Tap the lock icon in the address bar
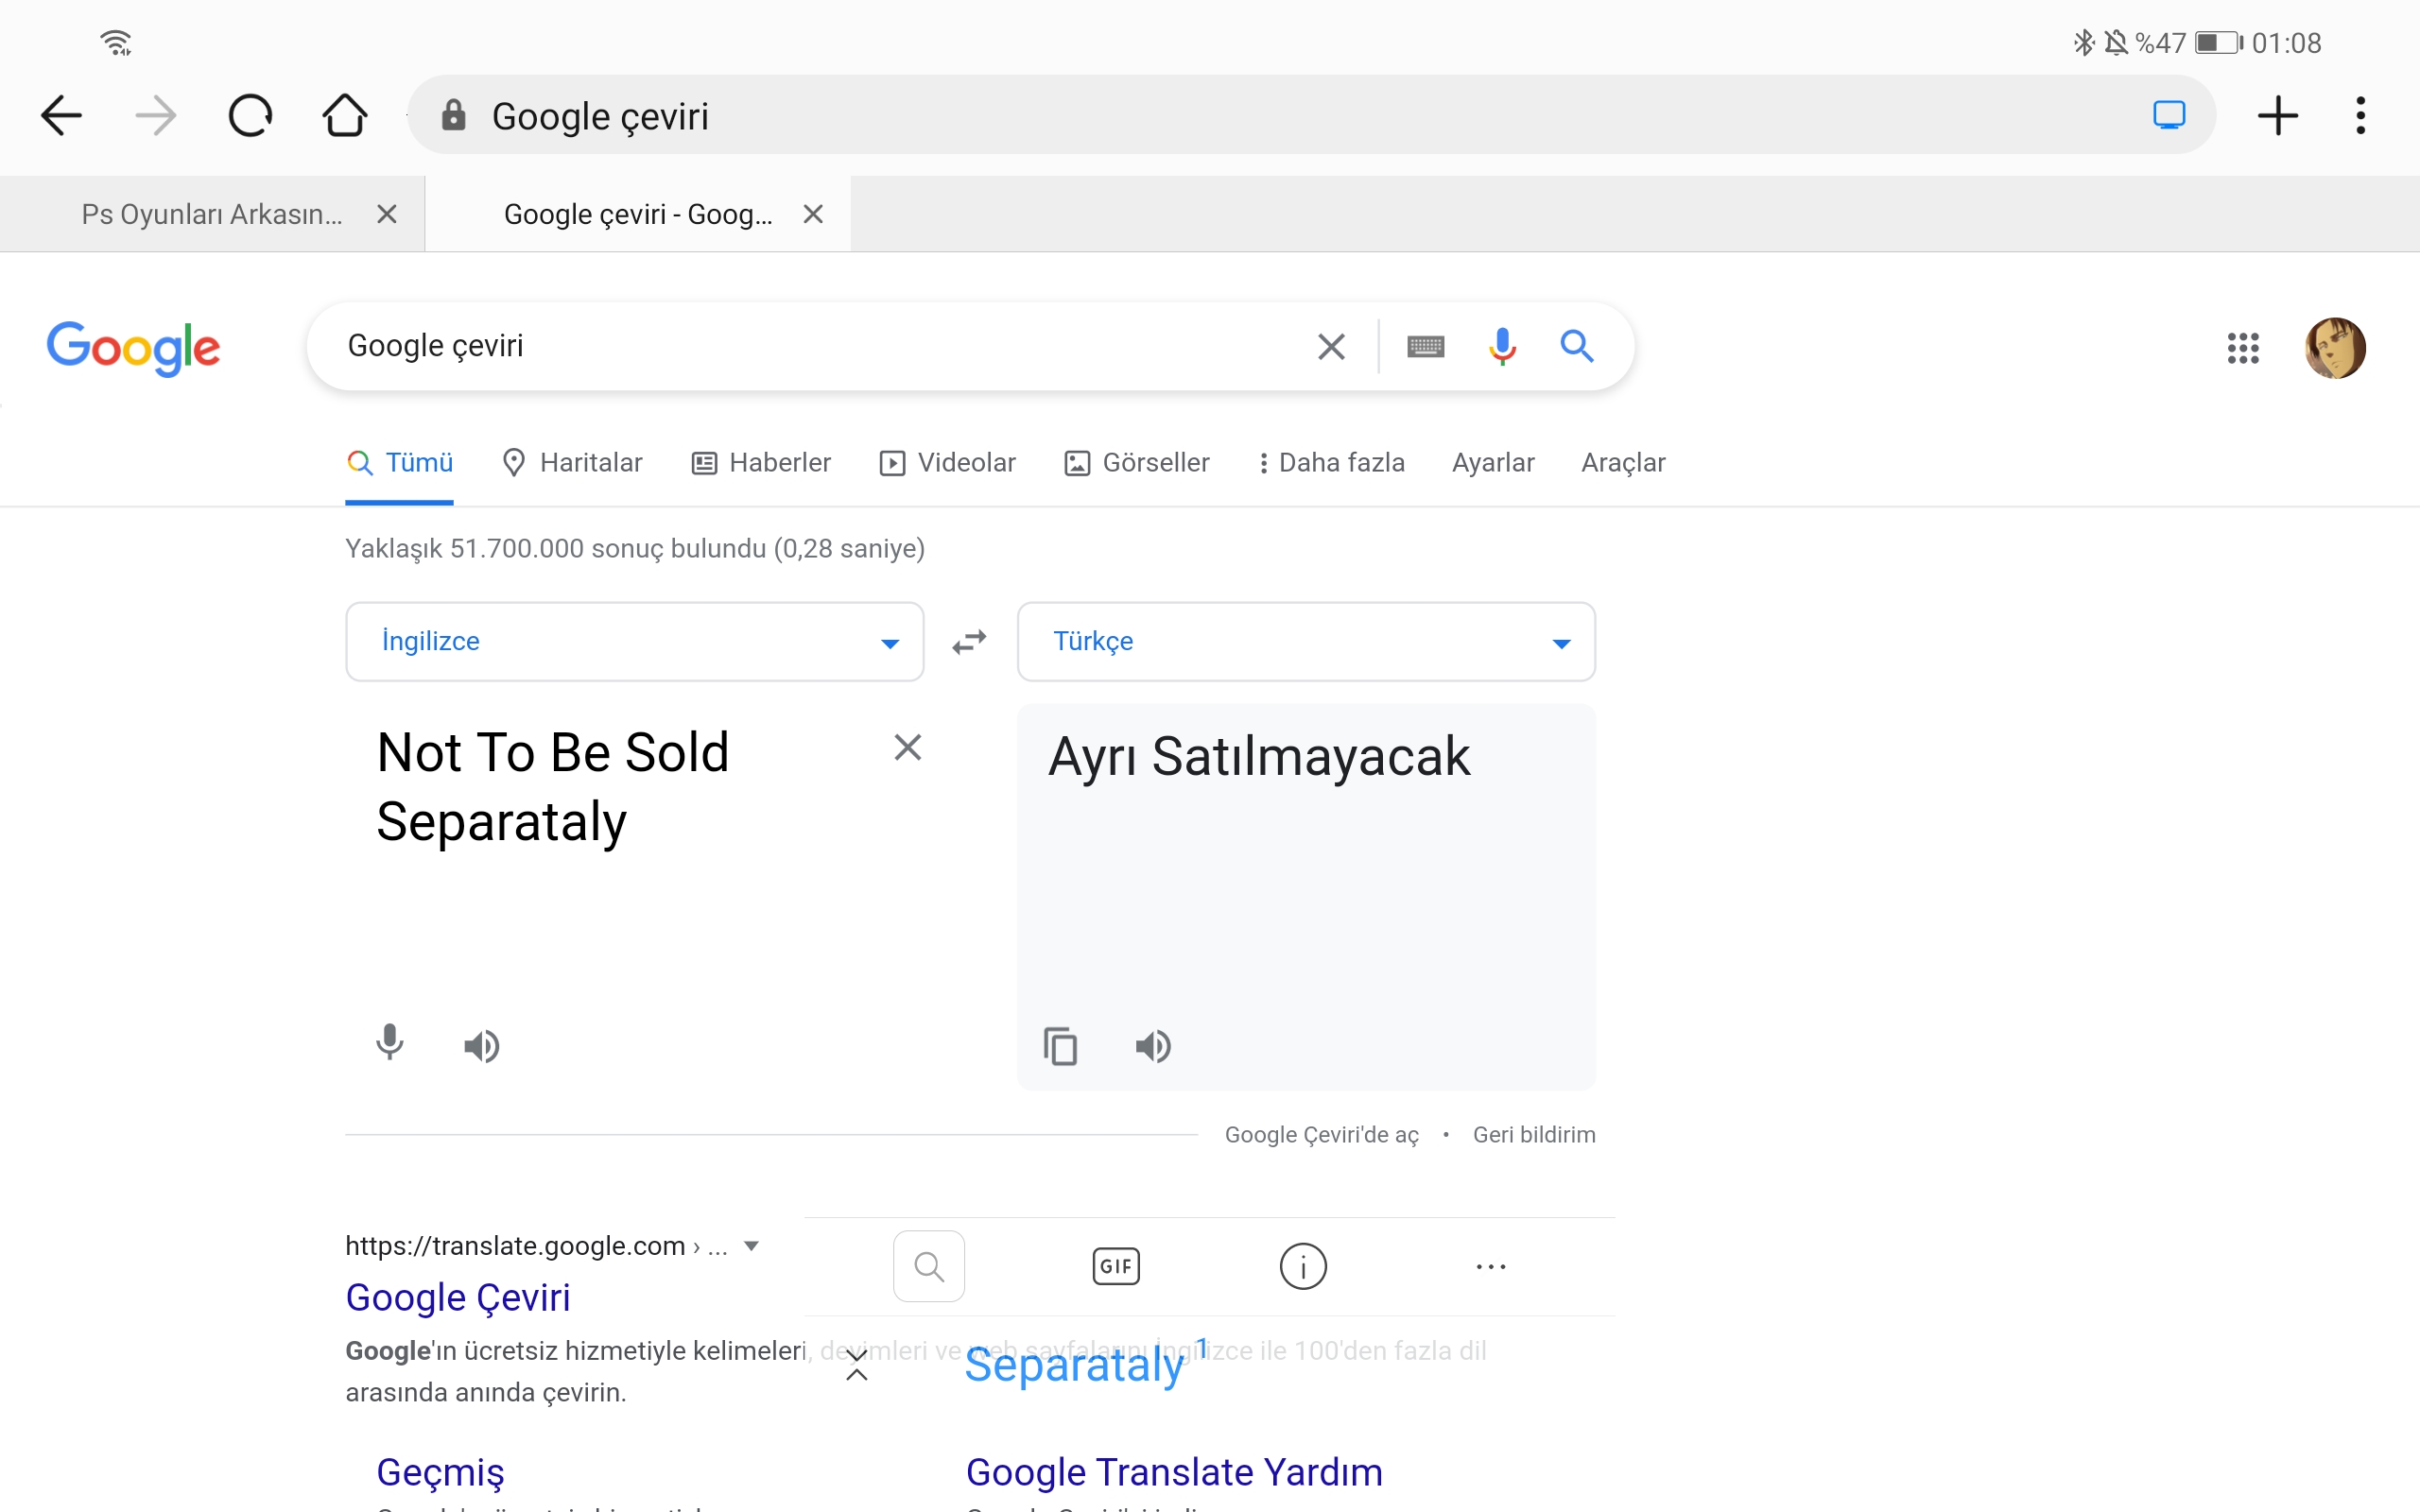The height and width of the screenshot is (1512, 2420). (x=453, y=115)
